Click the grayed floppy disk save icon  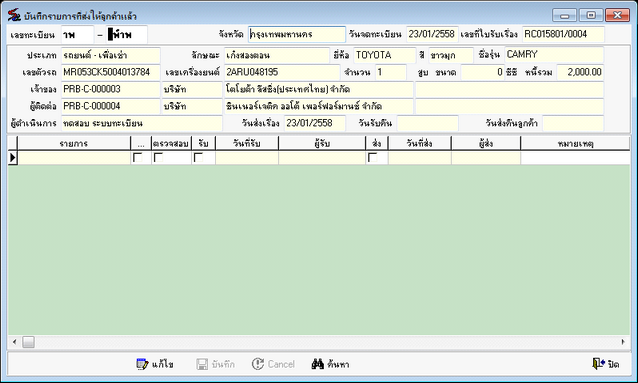202,364
